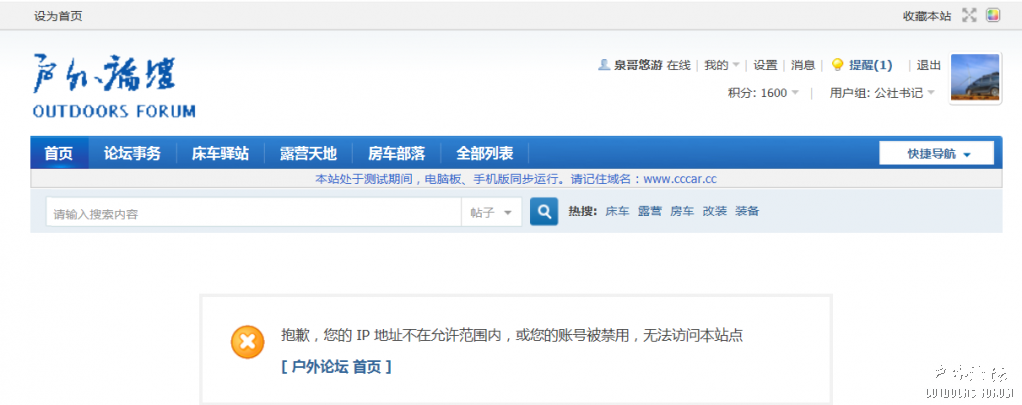Expand the 积分: 1600 dropdown
1022x405 pixels.
(763, 93)
